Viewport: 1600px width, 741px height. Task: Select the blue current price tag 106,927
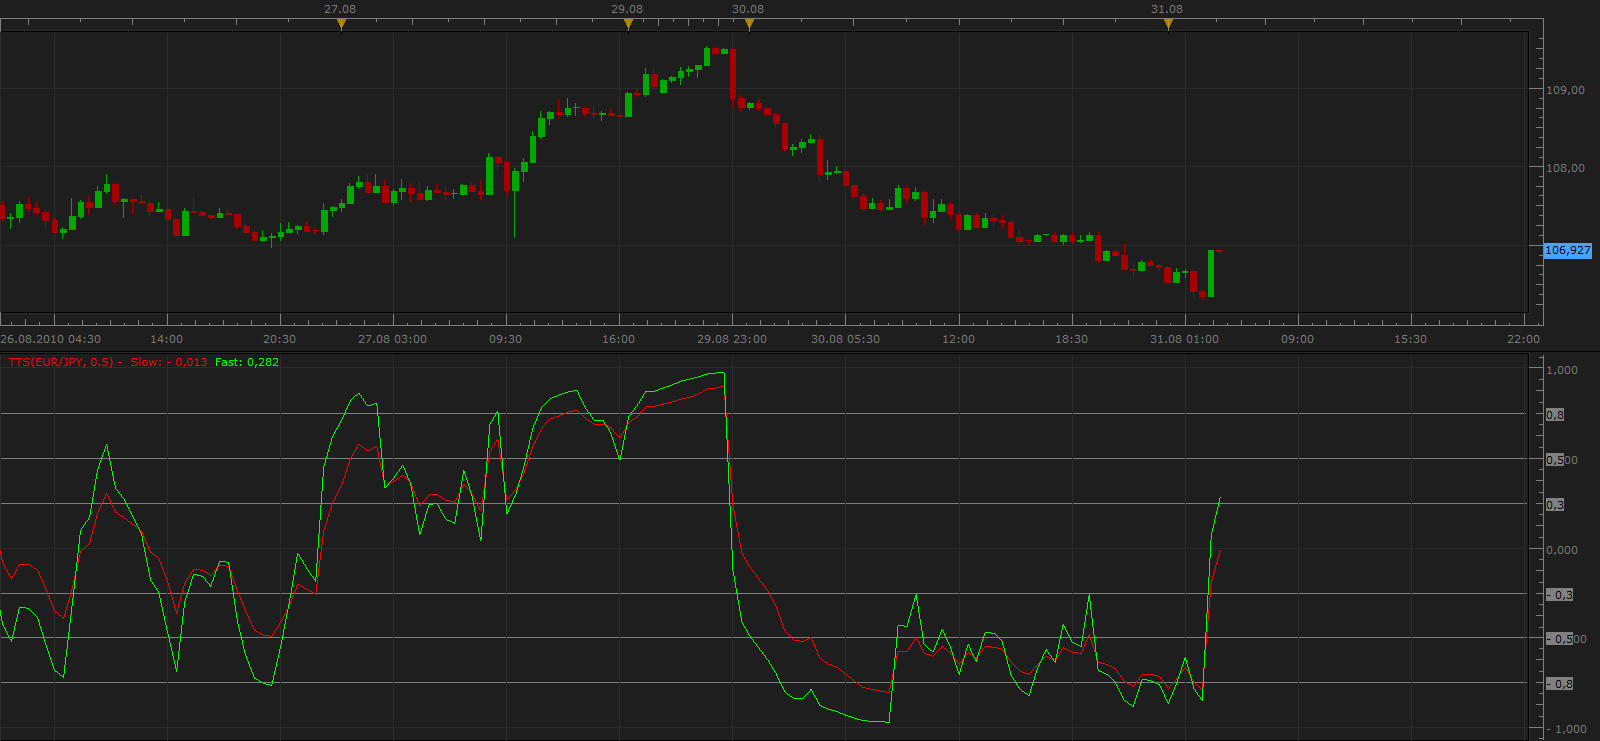point(1567,250)
